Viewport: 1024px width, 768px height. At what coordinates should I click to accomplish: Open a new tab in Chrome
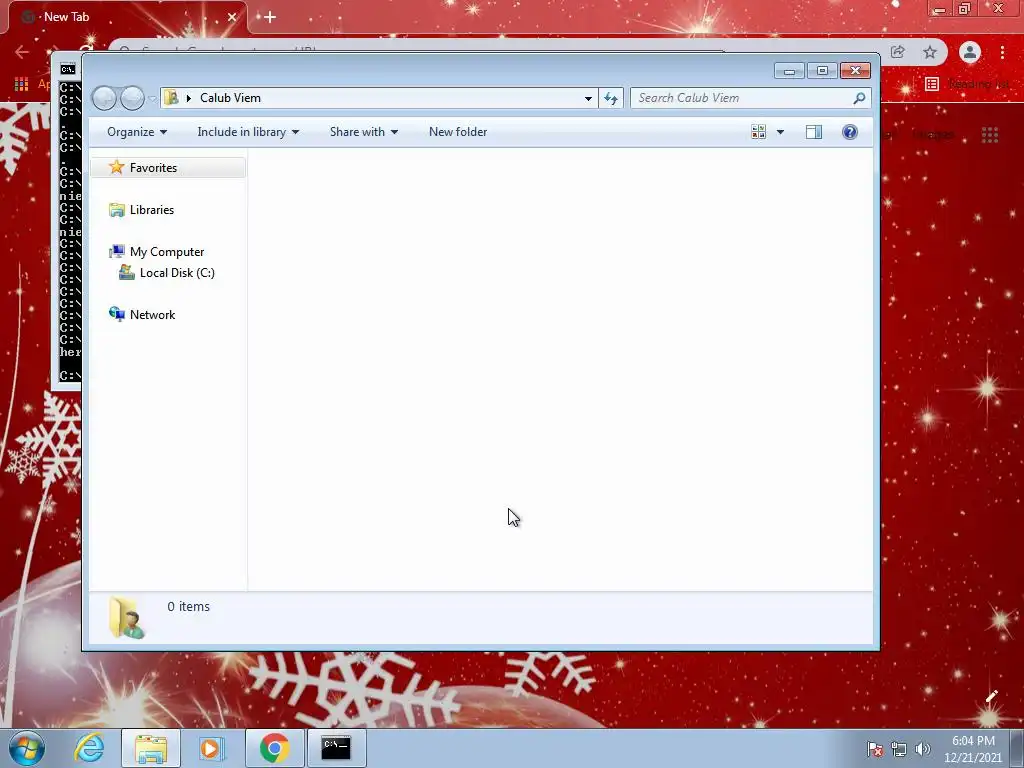pos(270,17)
